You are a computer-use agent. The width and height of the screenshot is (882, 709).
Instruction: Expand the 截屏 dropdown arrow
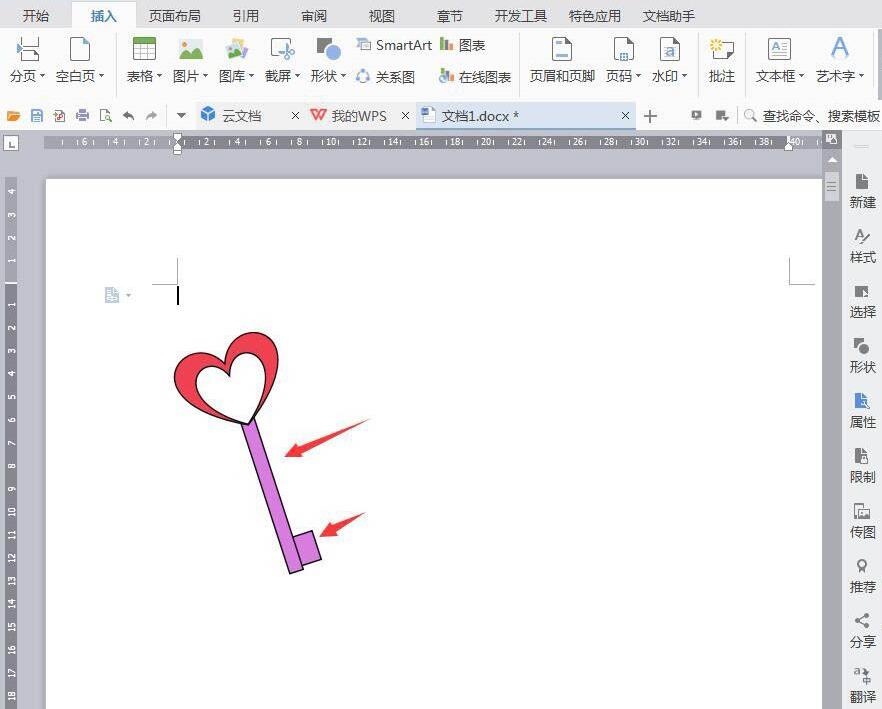click(x=298, y=75)
